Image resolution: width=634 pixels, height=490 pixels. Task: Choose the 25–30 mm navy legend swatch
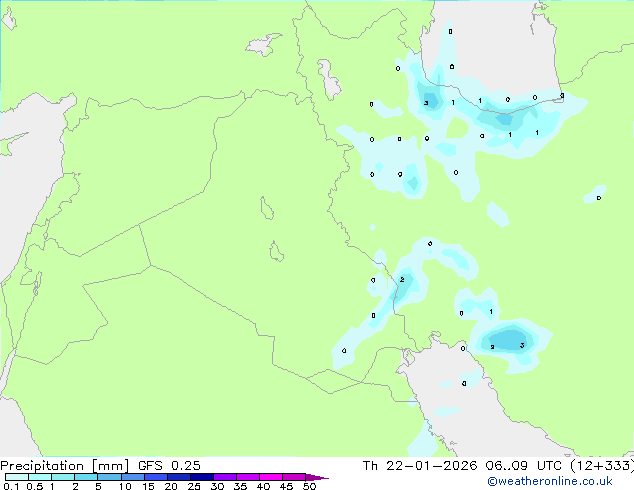[x=202, y=477]
